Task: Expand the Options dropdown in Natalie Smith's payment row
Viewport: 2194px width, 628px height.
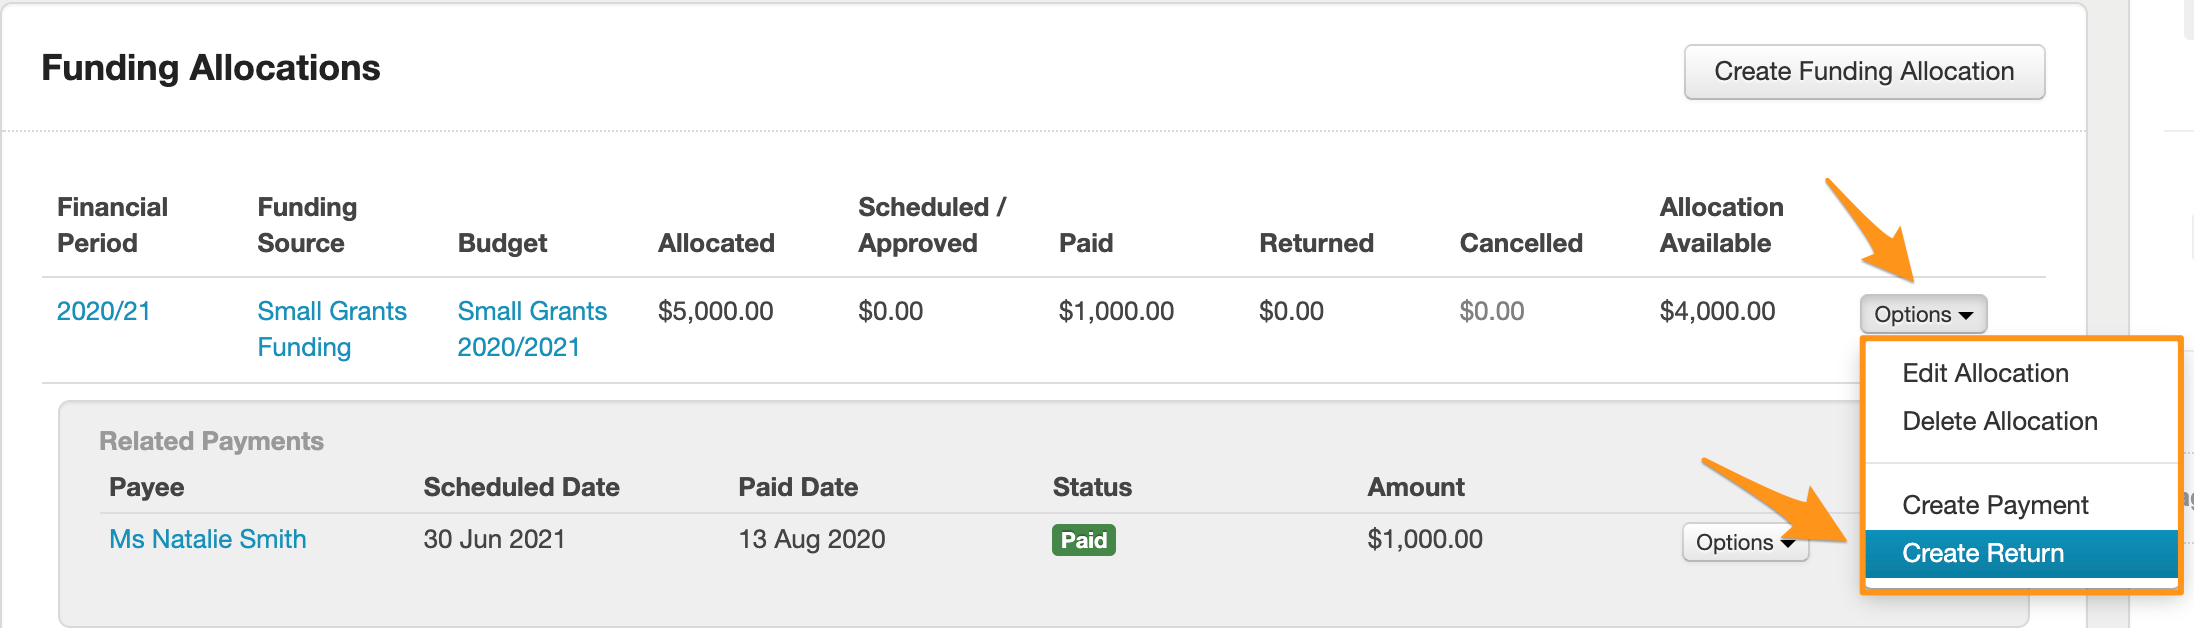Action: [x=1743, y=542]
